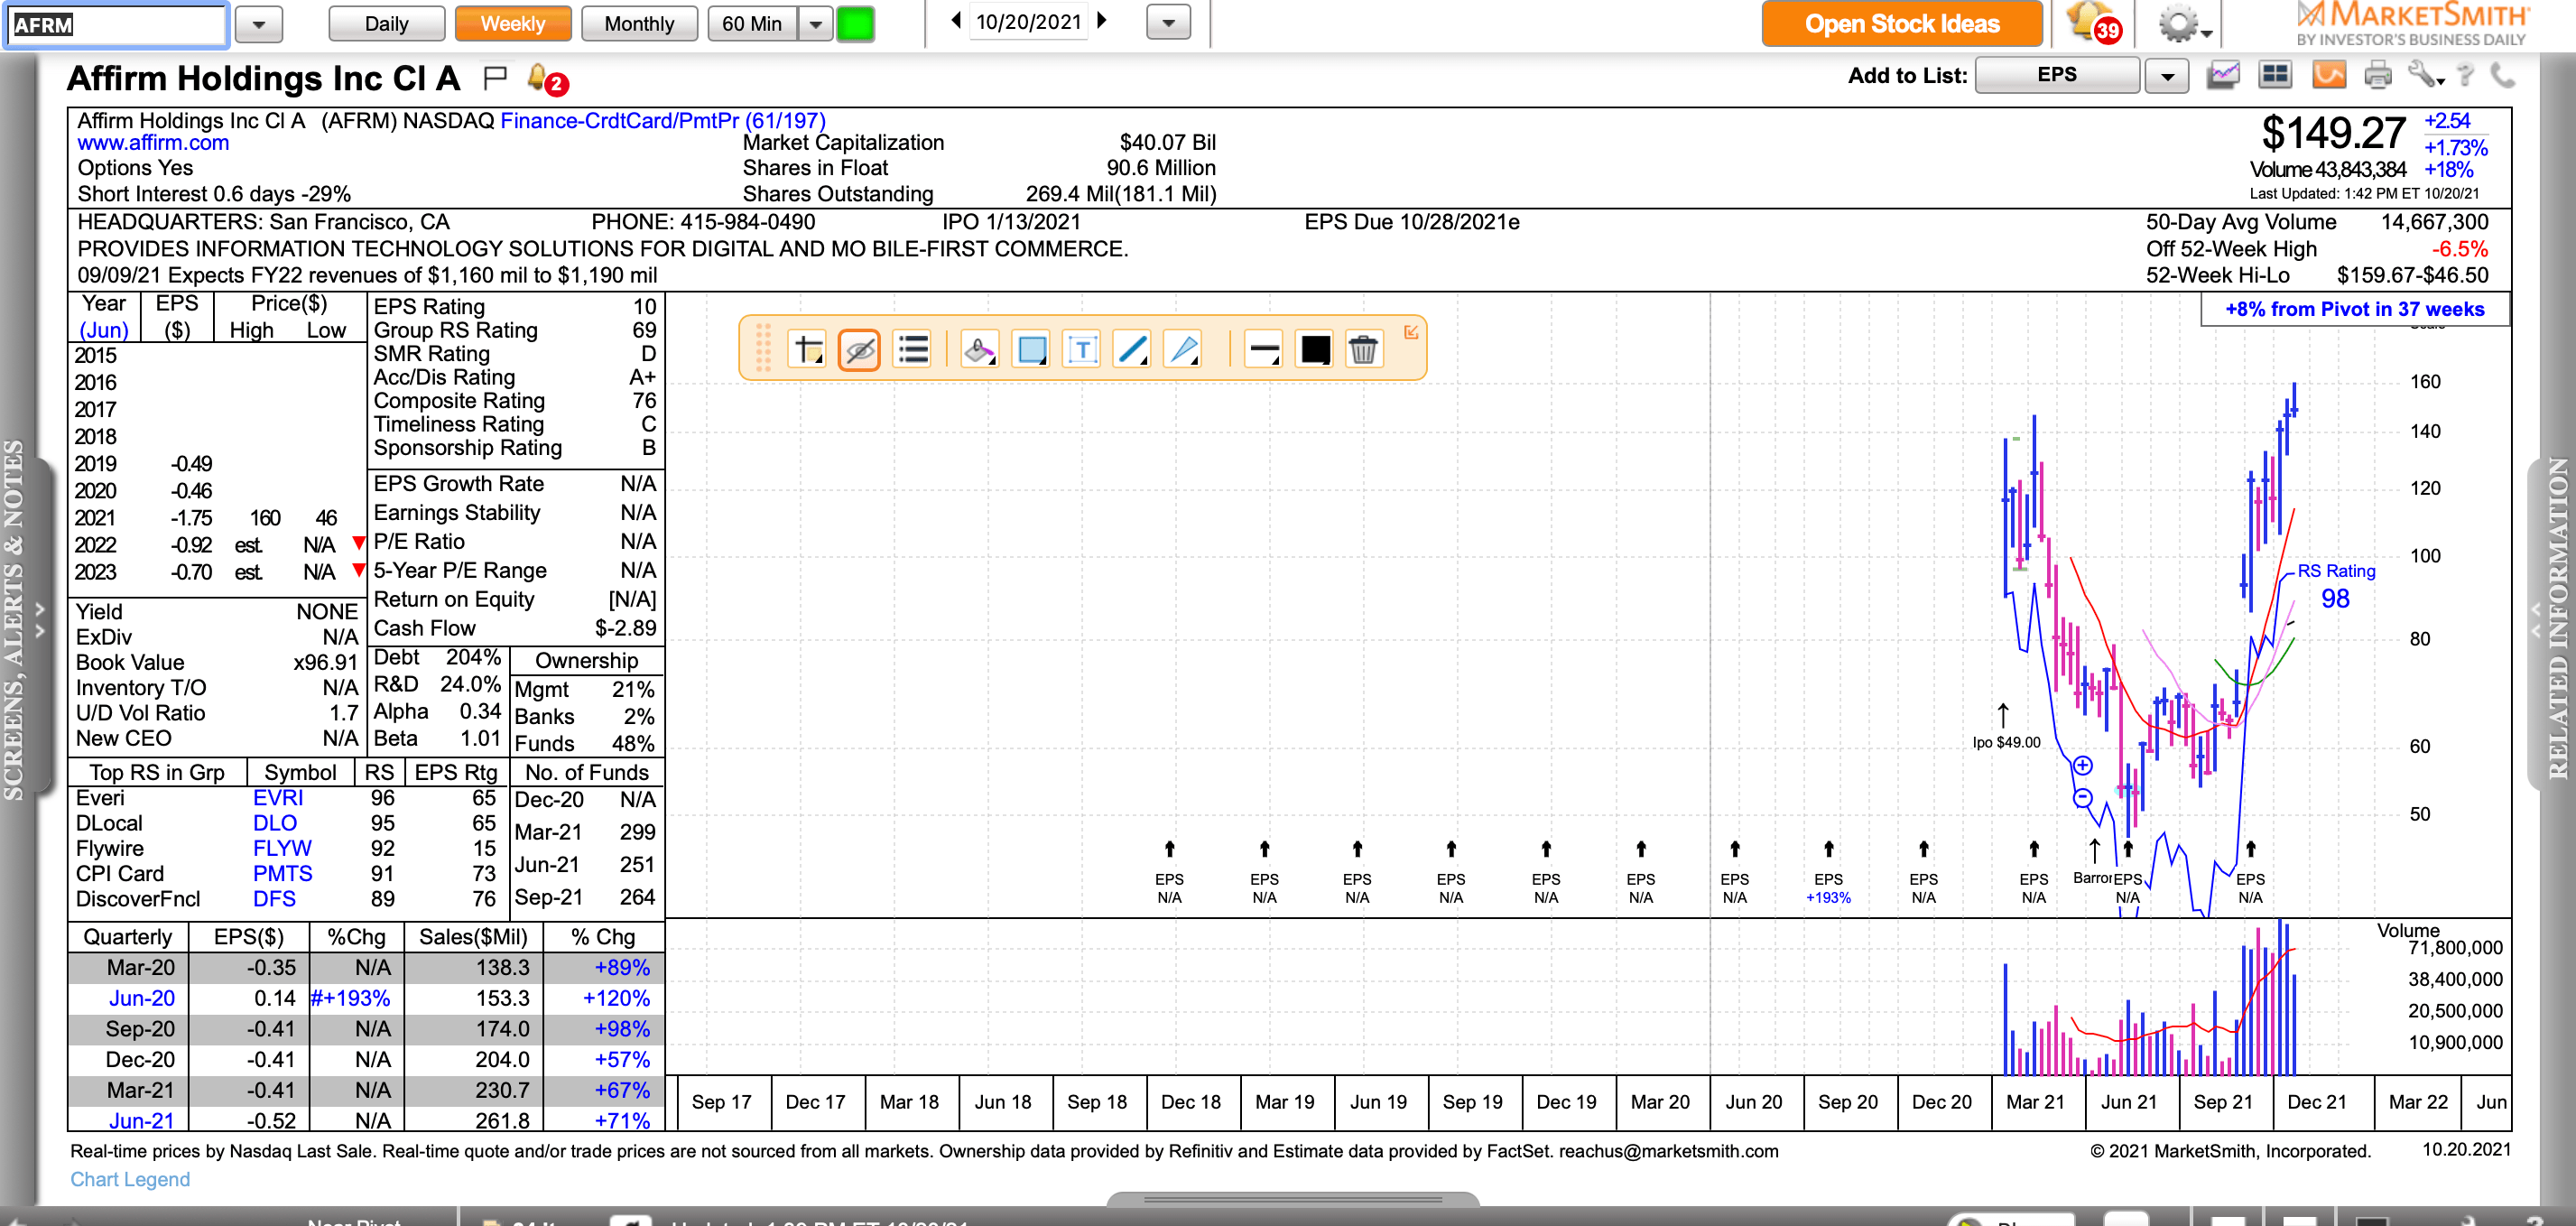The width and height of the screenshot is (2576, 1226).
Task: Click the phone contact icon
Action: (2502, 75)
